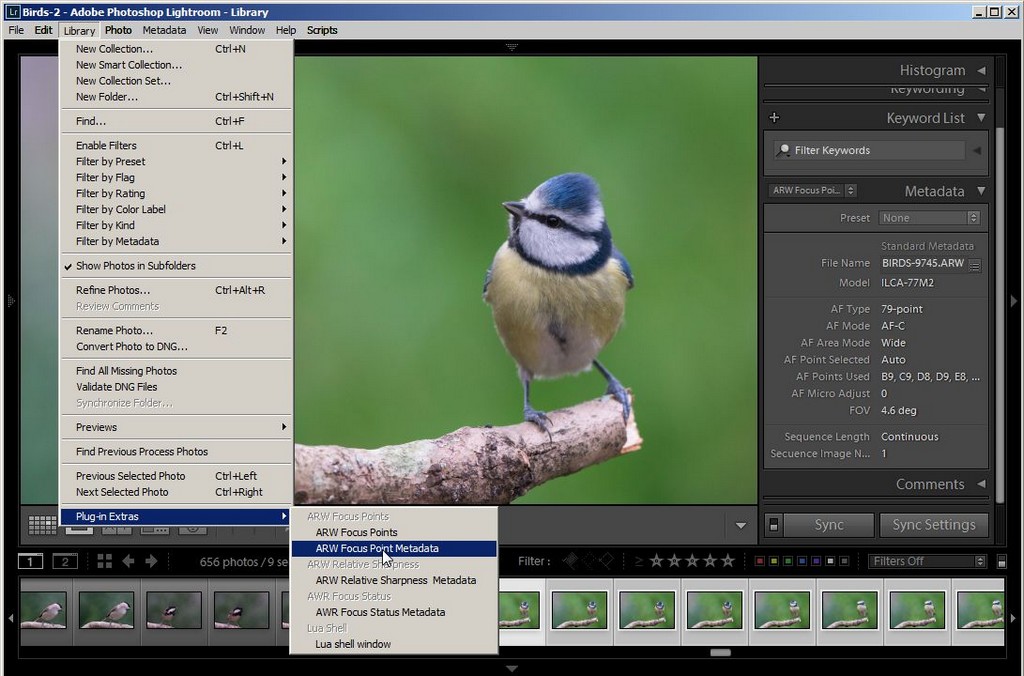
Task: Select the main window 1 display icon
Action: coord(31,561)
